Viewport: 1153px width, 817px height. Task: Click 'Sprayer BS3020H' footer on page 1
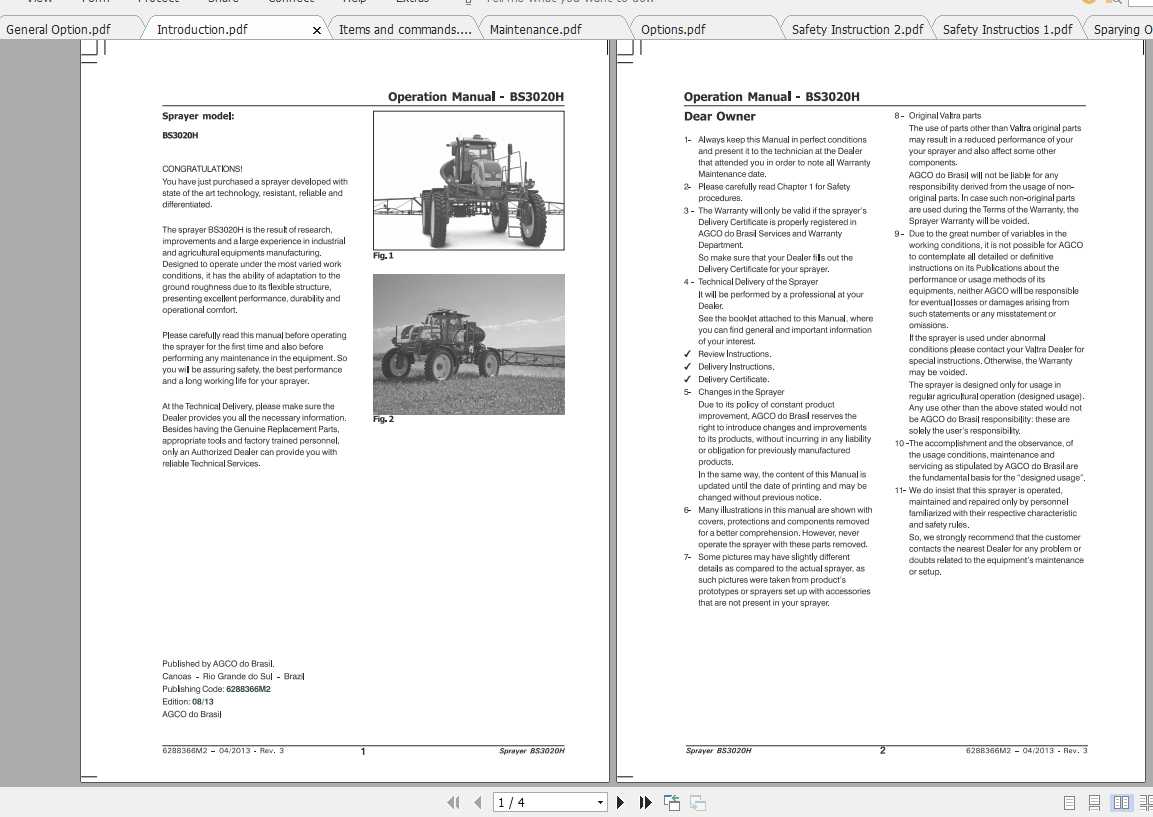532,751
